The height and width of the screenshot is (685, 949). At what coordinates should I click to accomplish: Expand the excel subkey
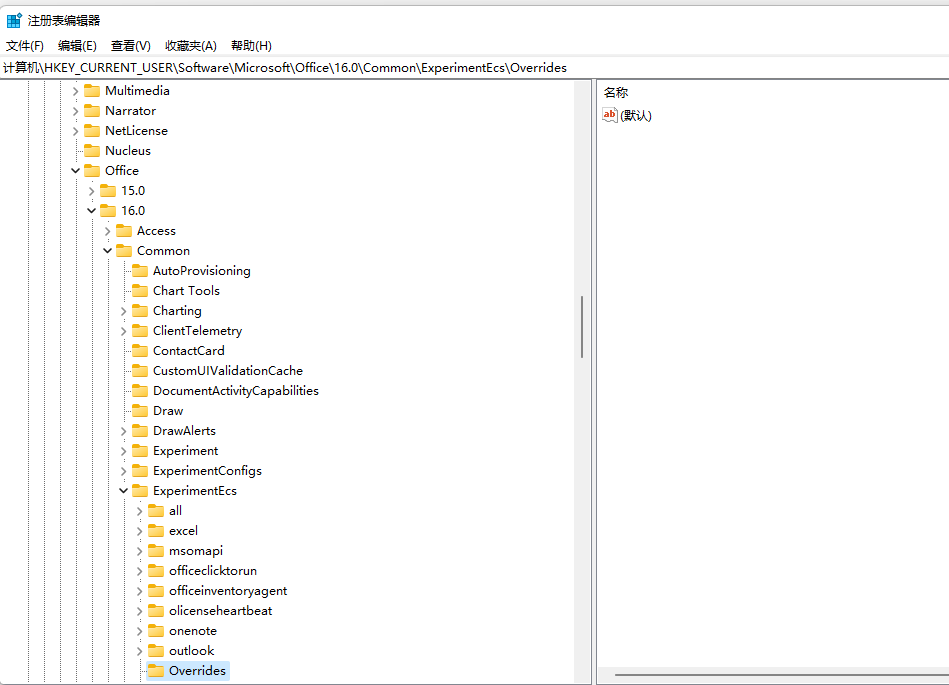click(x=139, y=531)
